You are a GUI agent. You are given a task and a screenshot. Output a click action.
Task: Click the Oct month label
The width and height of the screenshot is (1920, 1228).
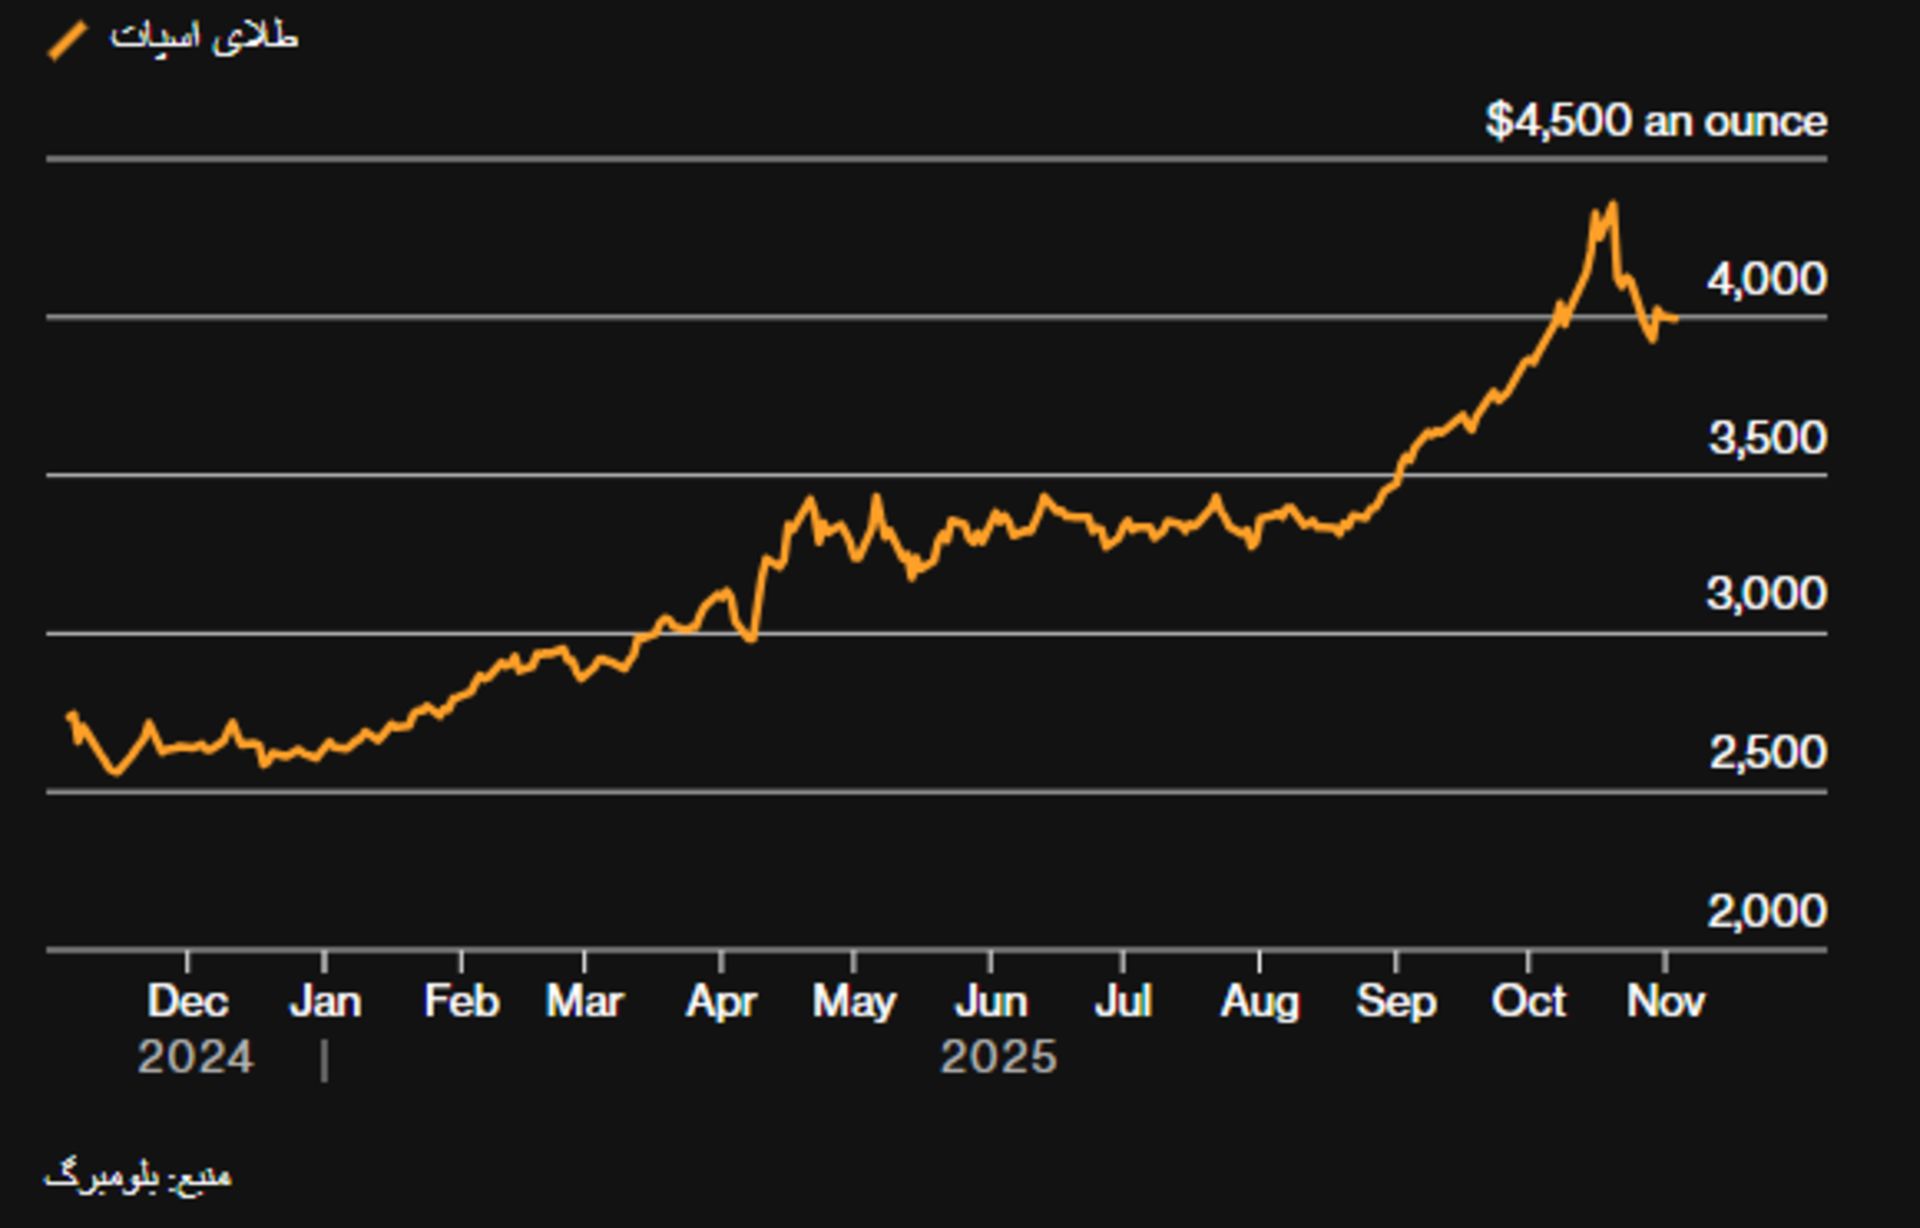pyautogui.click(x=1528, y=1001)
